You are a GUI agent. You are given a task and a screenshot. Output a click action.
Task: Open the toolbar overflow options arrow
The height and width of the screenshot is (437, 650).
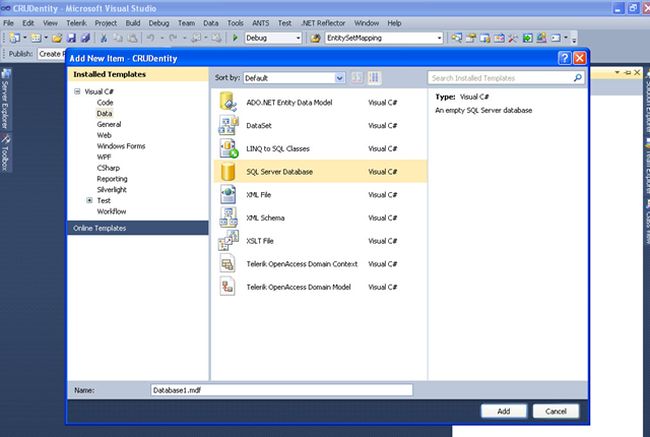pyautogui.click(x=574, y=38)
